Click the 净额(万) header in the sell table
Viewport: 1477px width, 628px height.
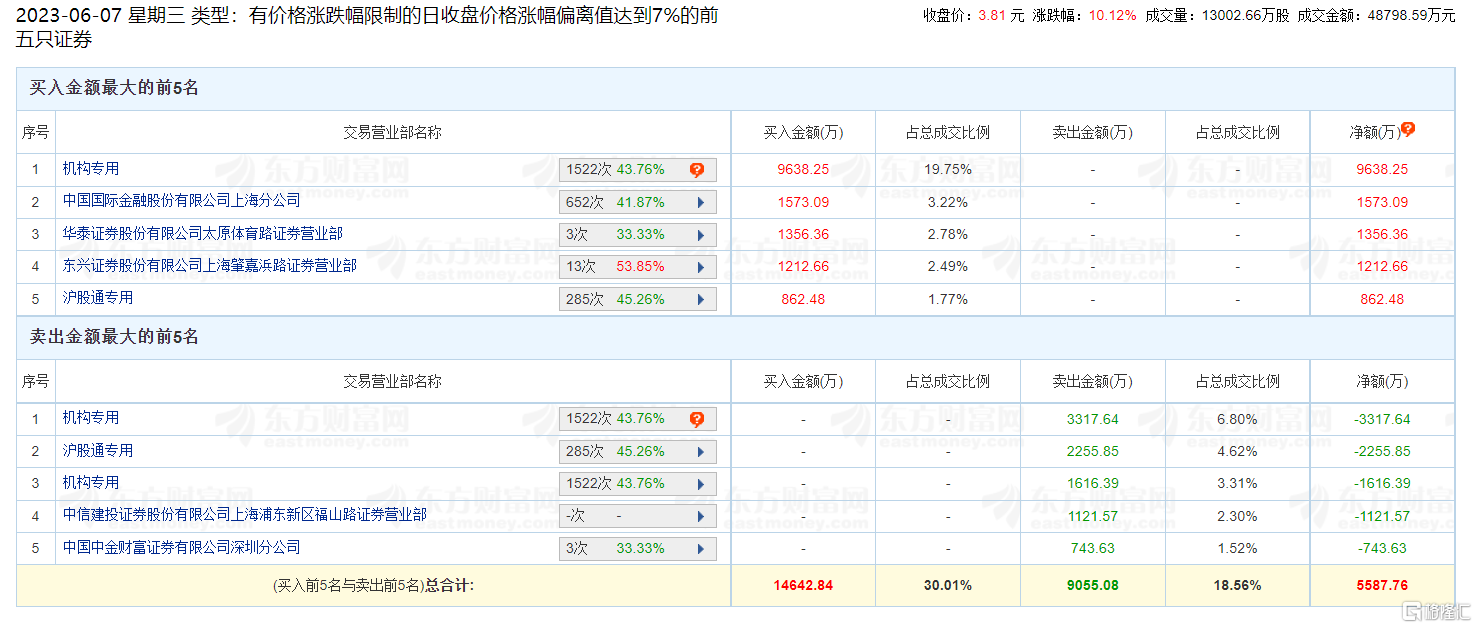1382,381
